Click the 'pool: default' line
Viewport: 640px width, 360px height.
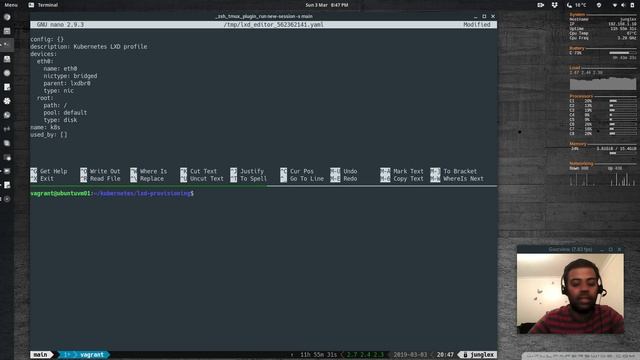(65, 113)
